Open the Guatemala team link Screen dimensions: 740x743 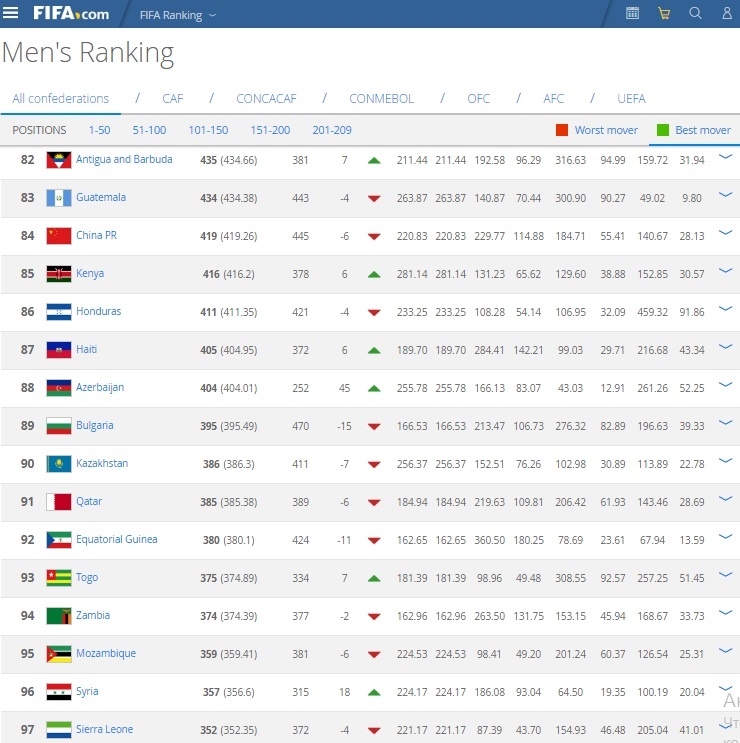tap(101, 198)
